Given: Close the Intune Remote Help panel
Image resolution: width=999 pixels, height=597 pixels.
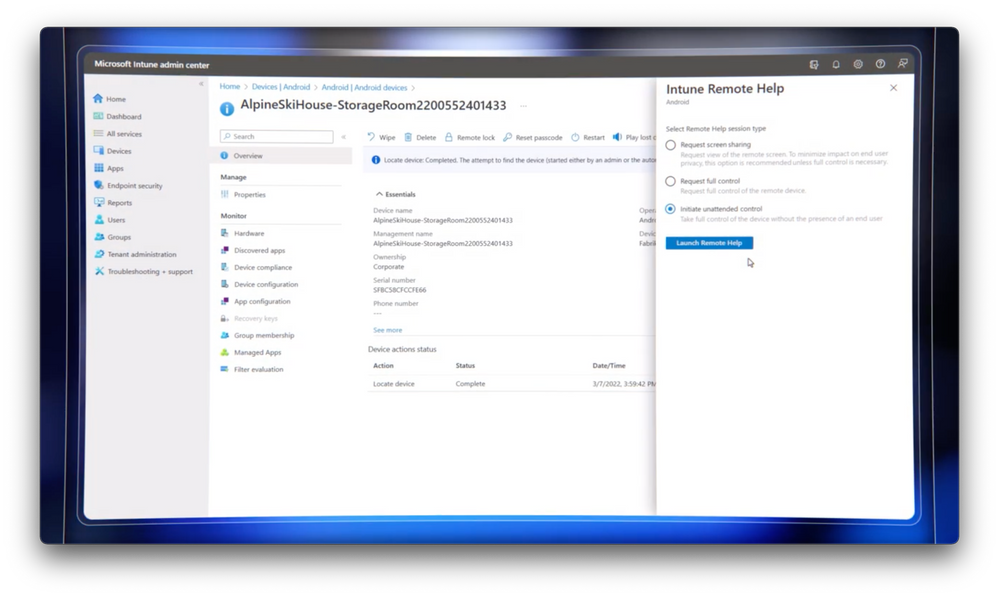Looking at the screenshot, I should point(893,88).
